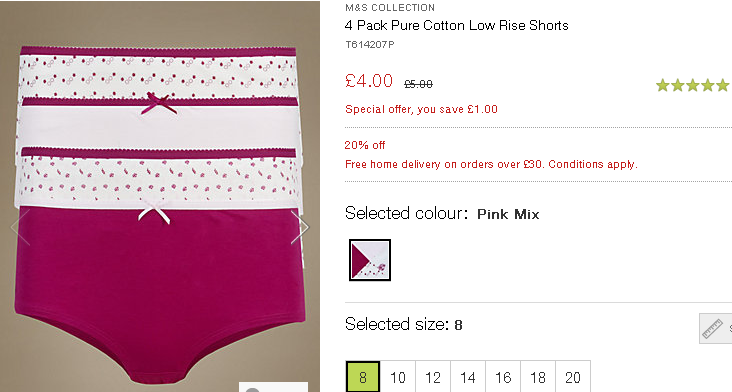732x392 pixels.
Task: Open the size guide ruler icon
Action: point(715,329)
